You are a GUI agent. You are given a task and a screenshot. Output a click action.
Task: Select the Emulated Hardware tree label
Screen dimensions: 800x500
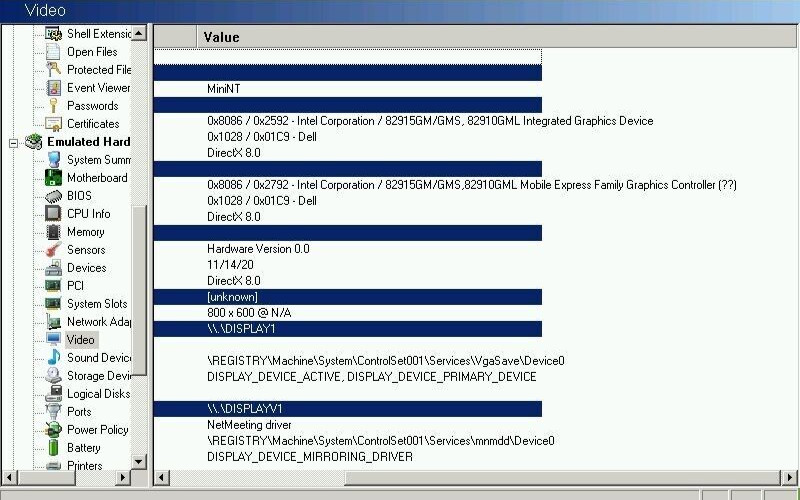[x=88, y=142]
